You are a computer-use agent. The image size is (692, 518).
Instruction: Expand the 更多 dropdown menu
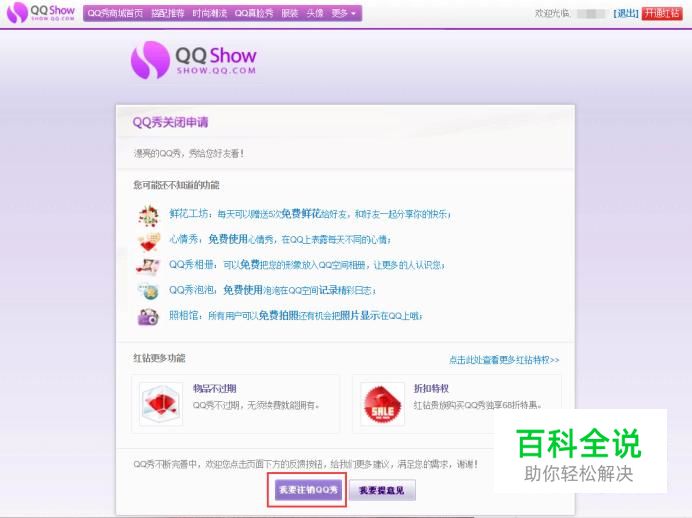(343, 13)
